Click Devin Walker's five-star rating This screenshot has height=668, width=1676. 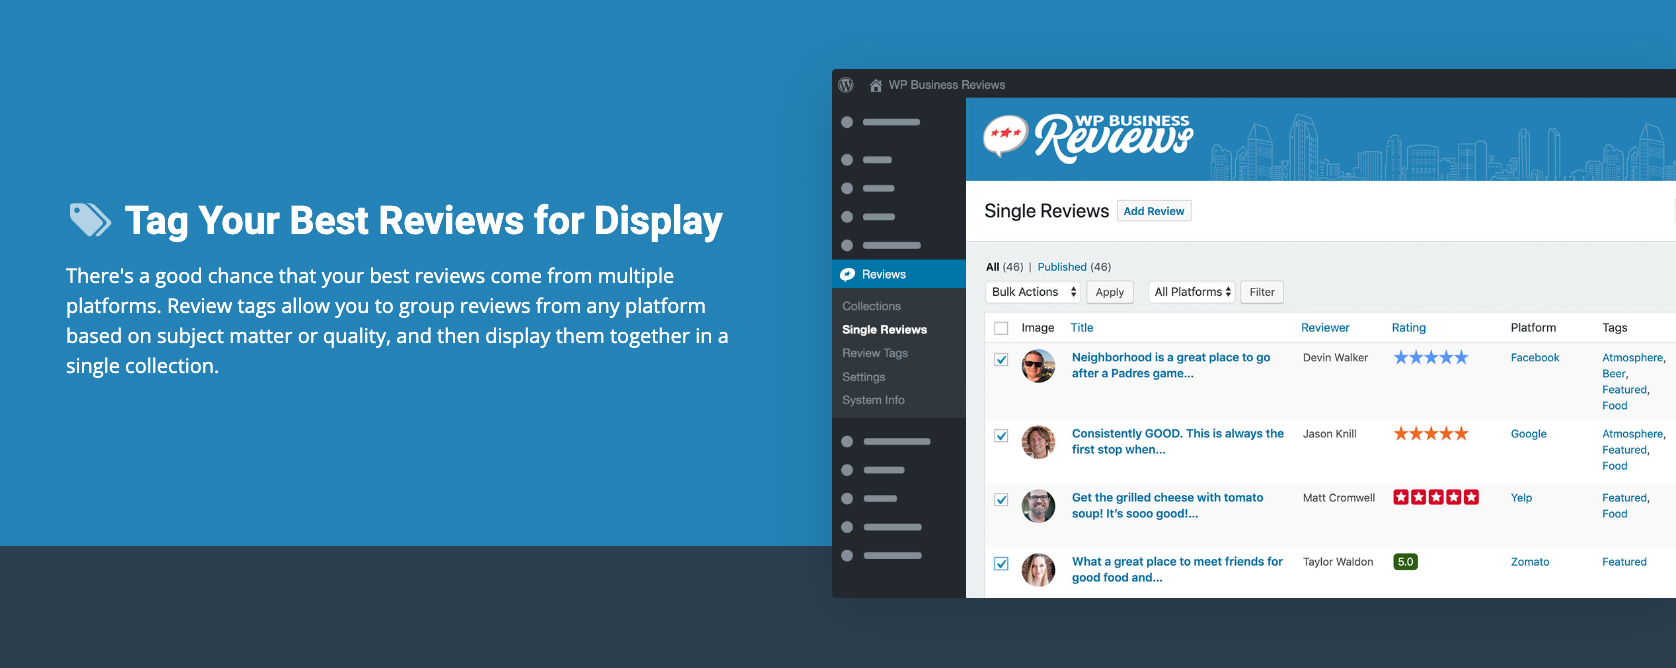pyautogui.click(x=1431, y=357)
